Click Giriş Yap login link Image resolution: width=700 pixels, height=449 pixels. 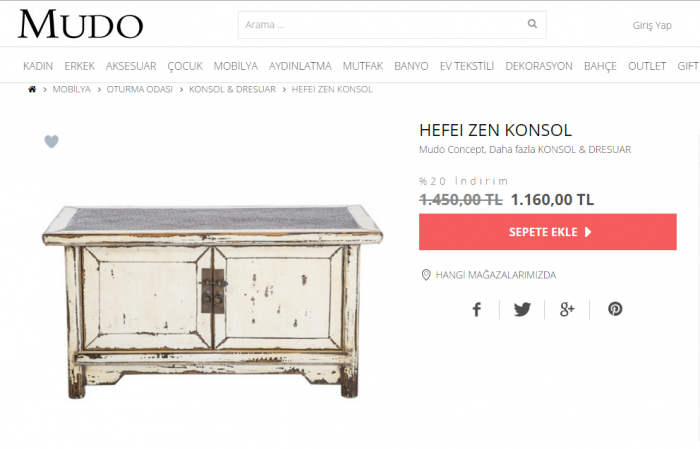(x=652, y=25)
